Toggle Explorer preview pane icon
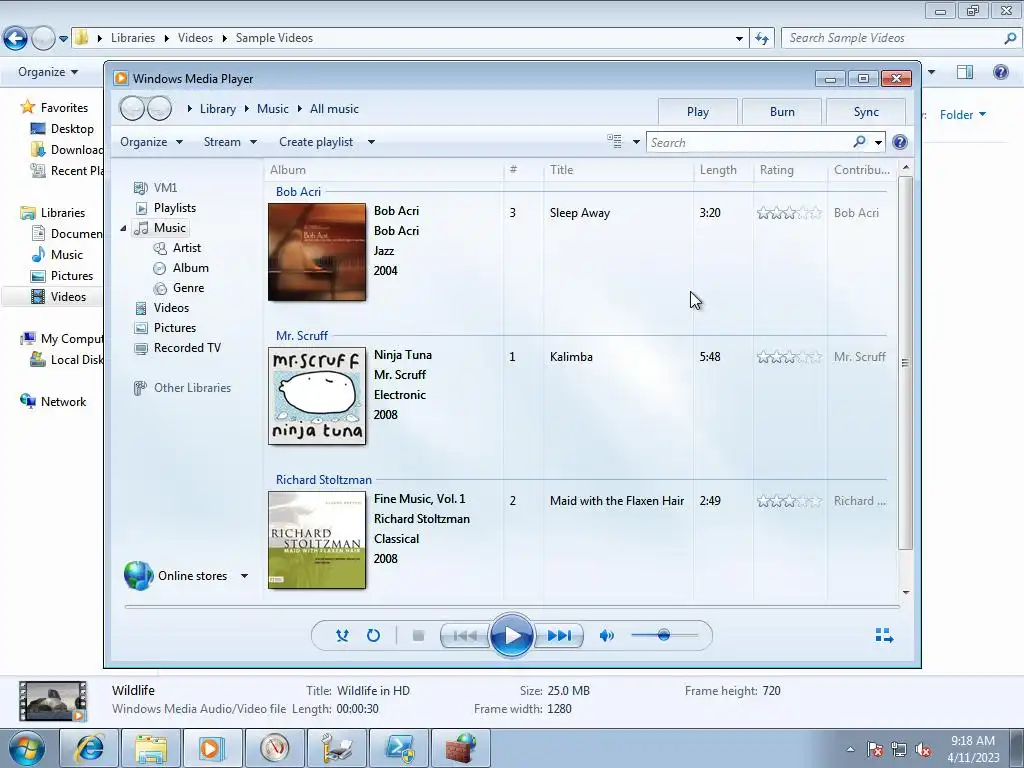This screenshot has height=768, width=1024. coord(965,72)
